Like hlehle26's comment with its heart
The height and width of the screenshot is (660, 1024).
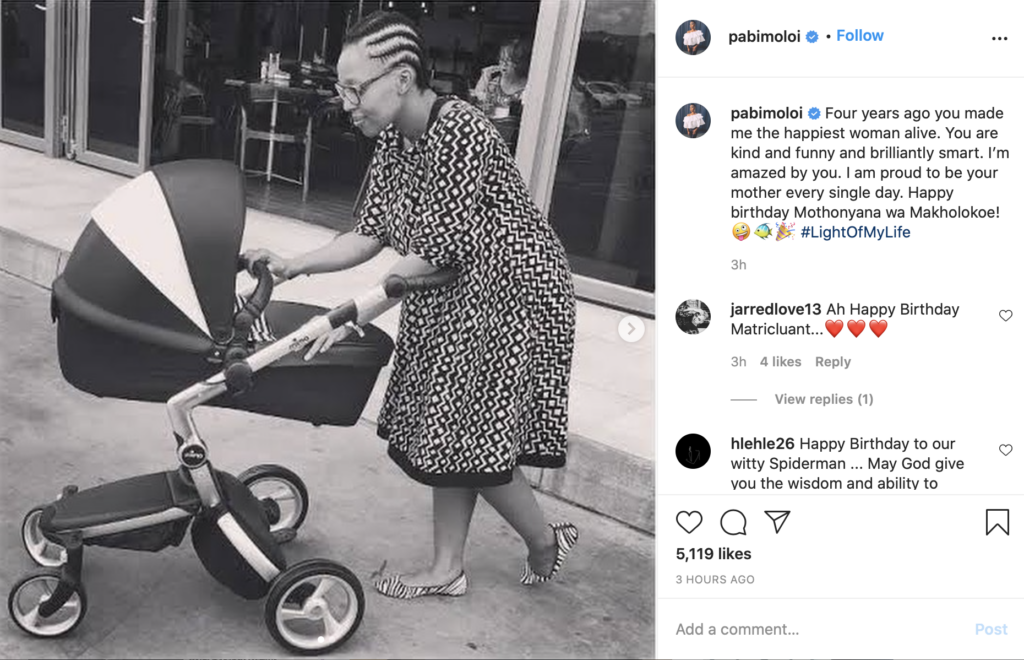click(x=1006, y=450)
